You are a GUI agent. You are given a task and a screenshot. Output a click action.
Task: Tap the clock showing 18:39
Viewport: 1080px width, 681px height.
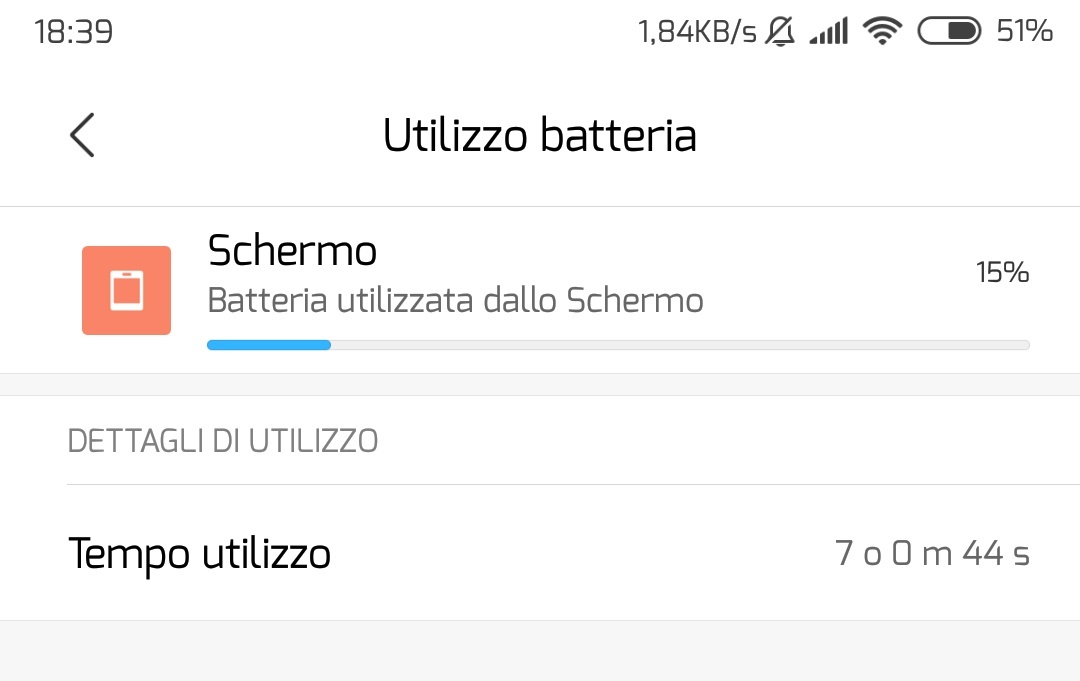[x=74, y=30]
